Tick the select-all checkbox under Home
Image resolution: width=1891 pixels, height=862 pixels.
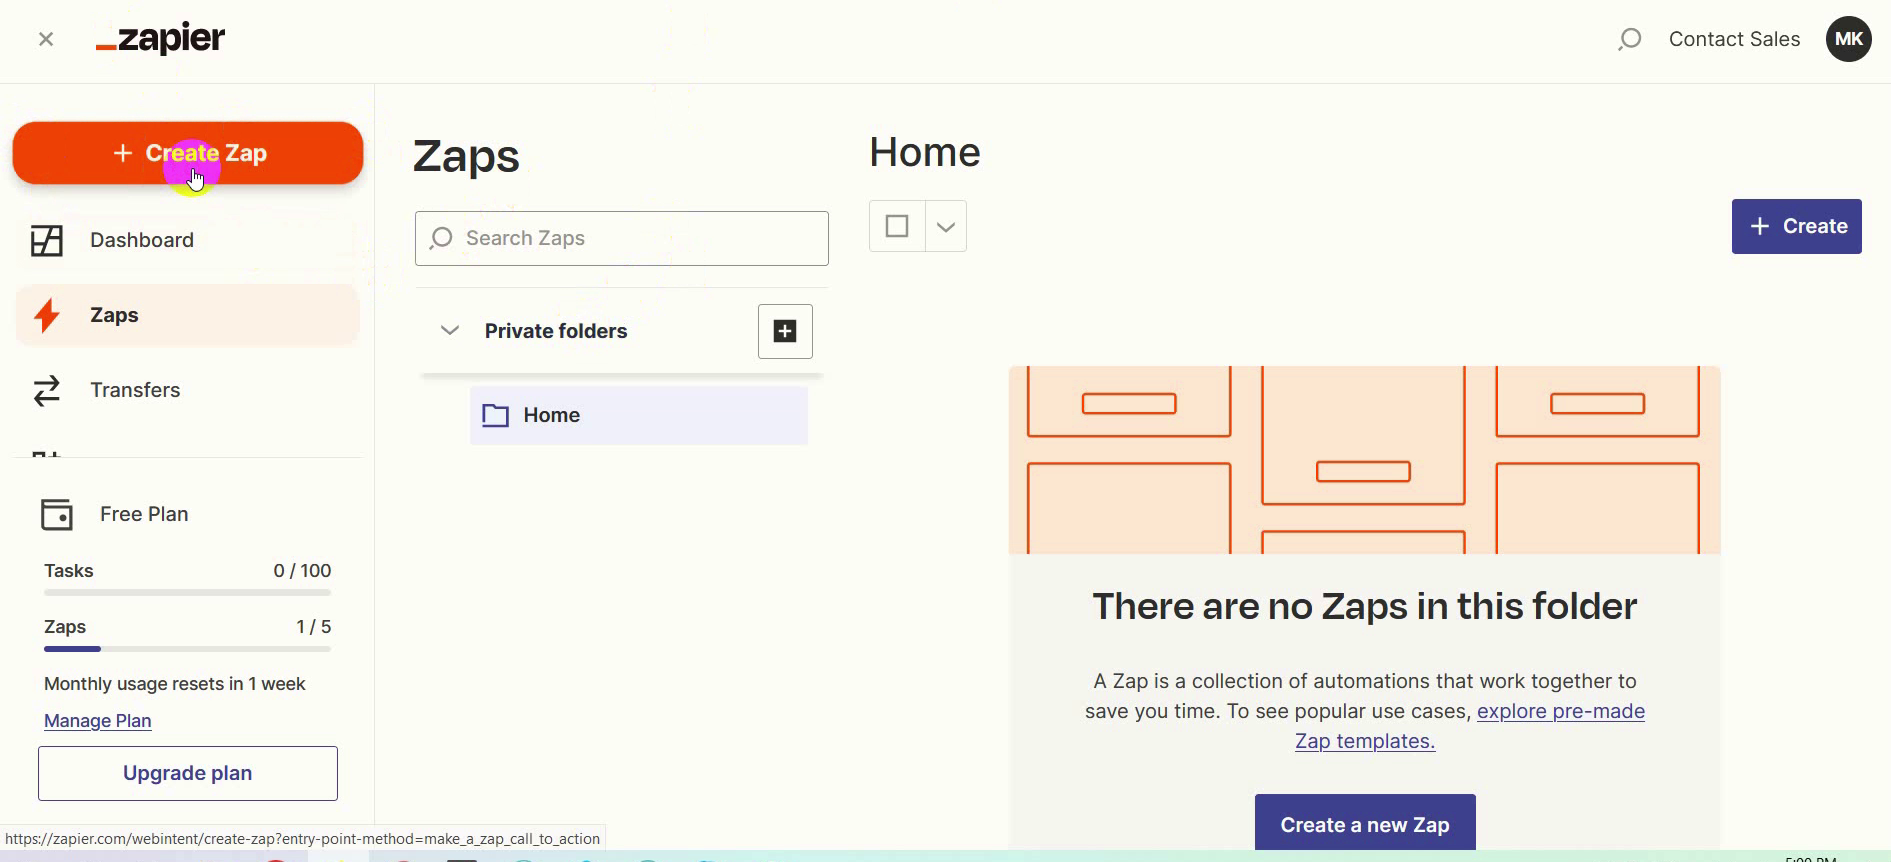point(897,226)
